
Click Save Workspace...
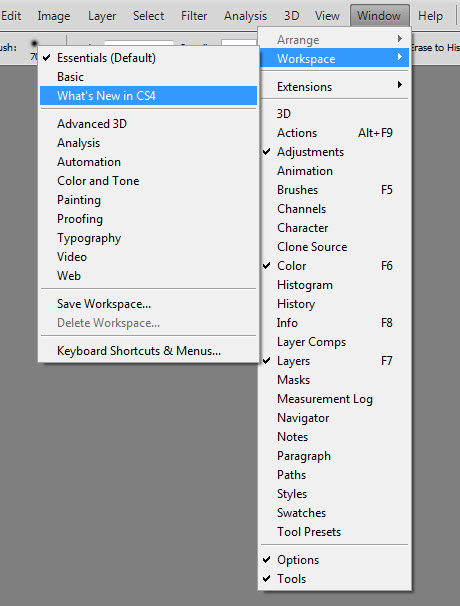pyautogui.click(x=148, y=304)
